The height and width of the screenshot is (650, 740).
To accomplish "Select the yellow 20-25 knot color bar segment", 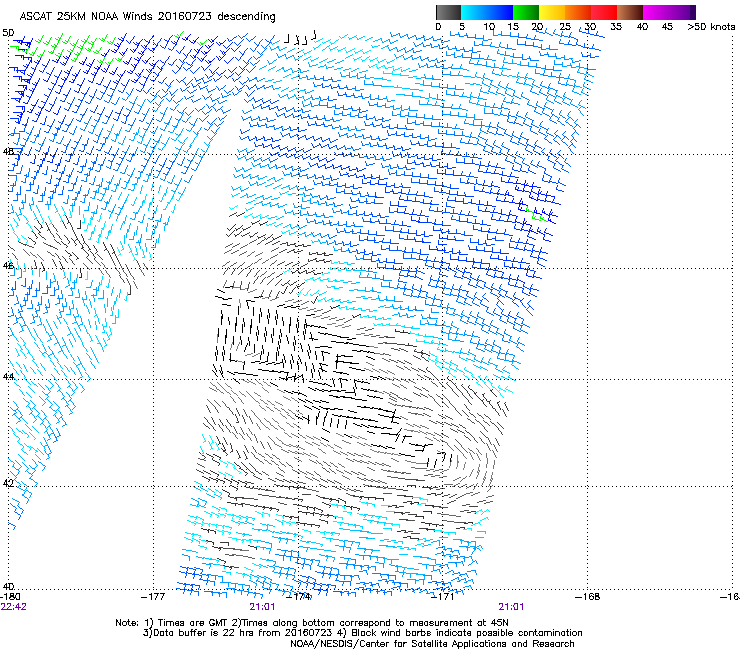I will point(552,12).
